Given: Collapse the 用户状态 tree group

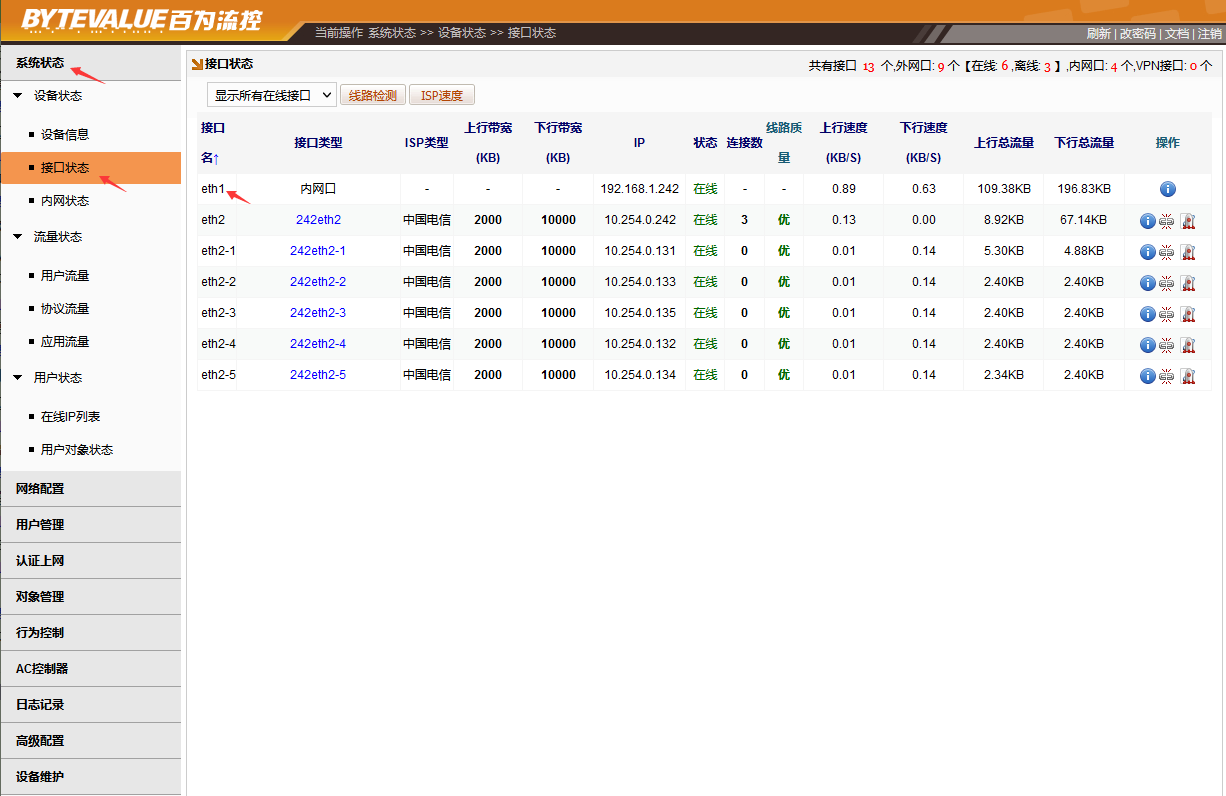Looking at the screenshot, I should point(18,378).
